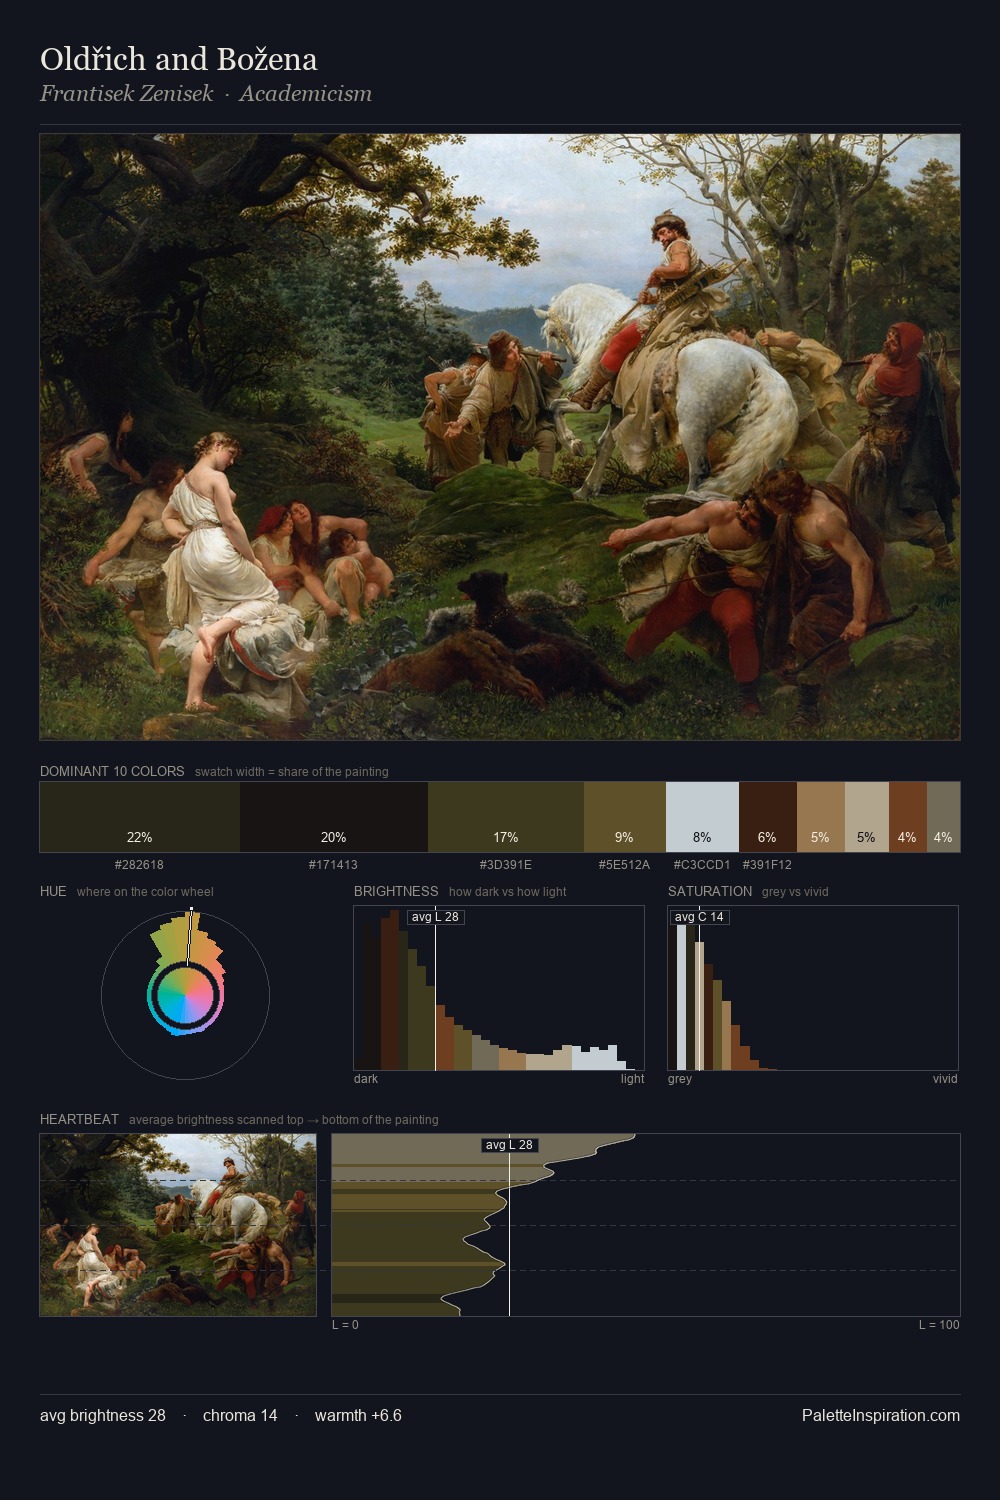Click the 'vivid' axis label

coord(945,1079)
